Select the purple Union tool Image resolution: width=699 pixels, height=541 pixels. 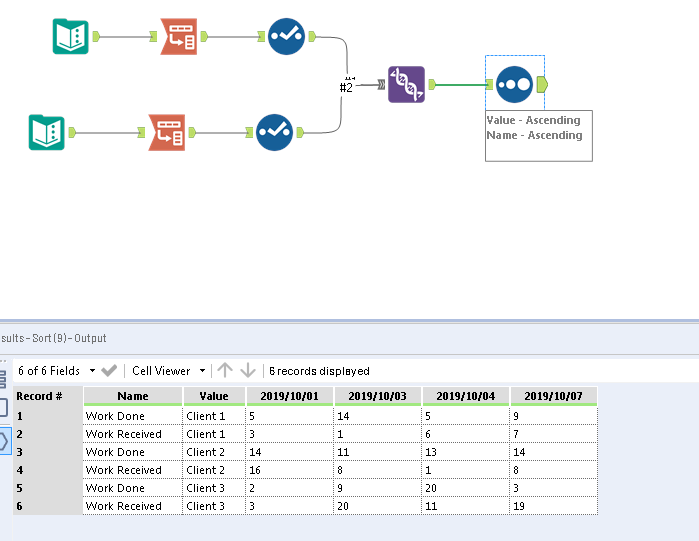[407, 85]
